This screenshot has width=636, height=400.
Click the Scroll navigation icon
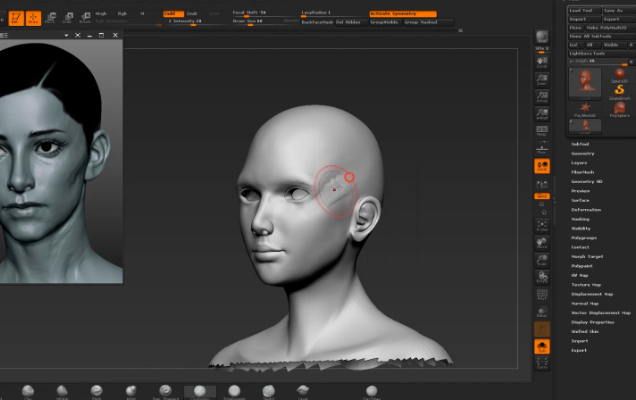542,62
